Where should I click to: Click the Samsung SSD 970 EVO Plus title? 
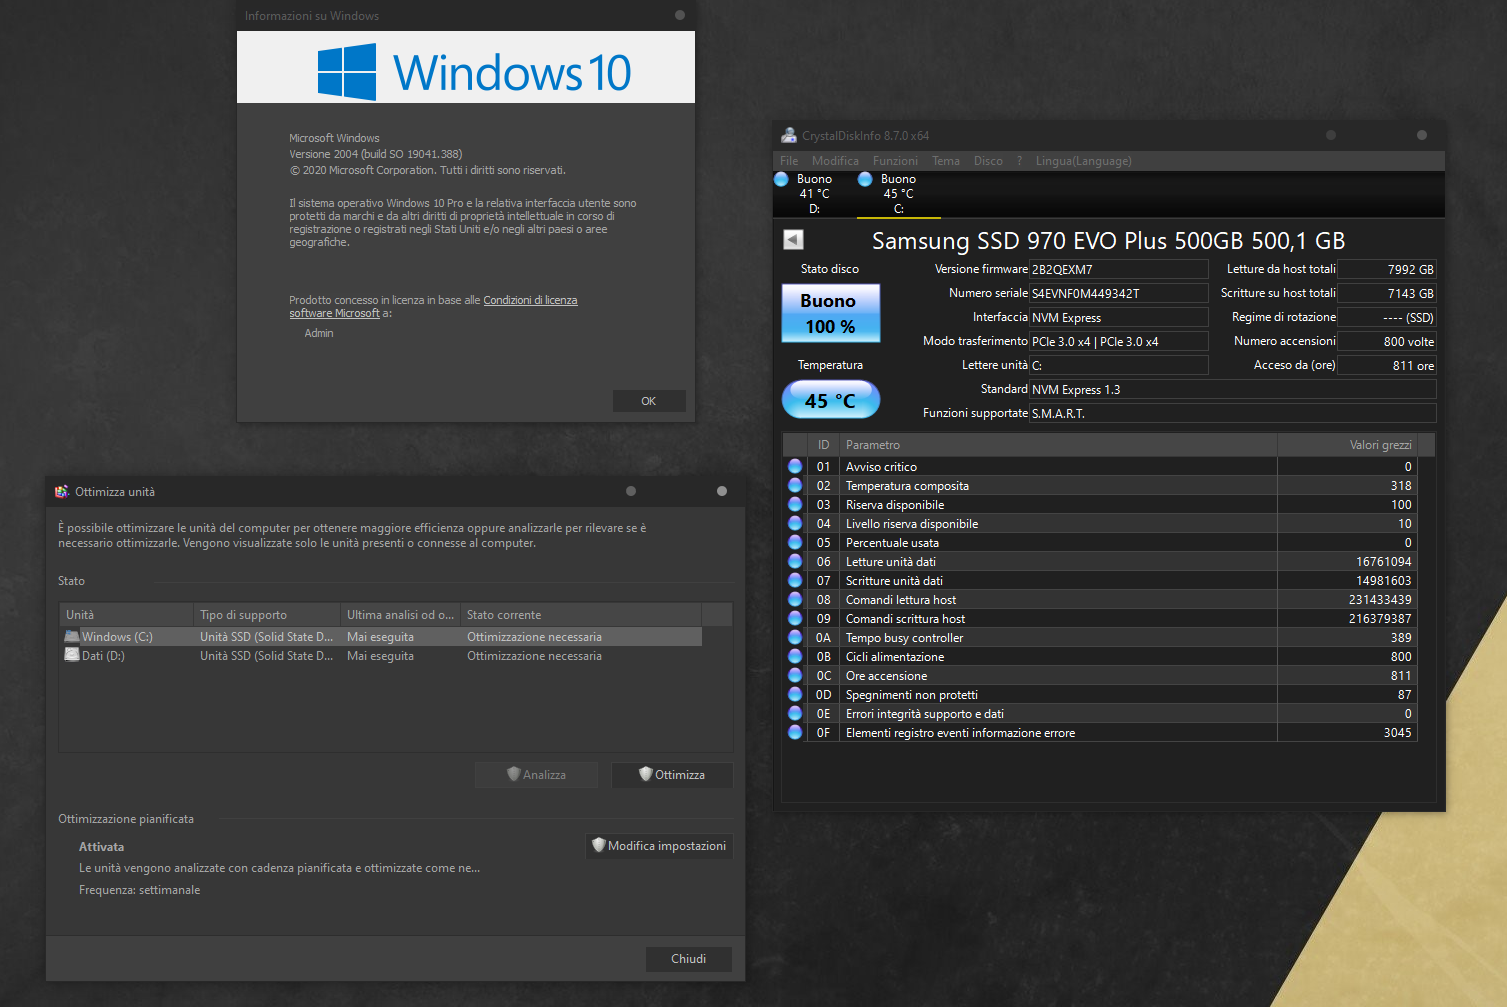(1108, 241)
